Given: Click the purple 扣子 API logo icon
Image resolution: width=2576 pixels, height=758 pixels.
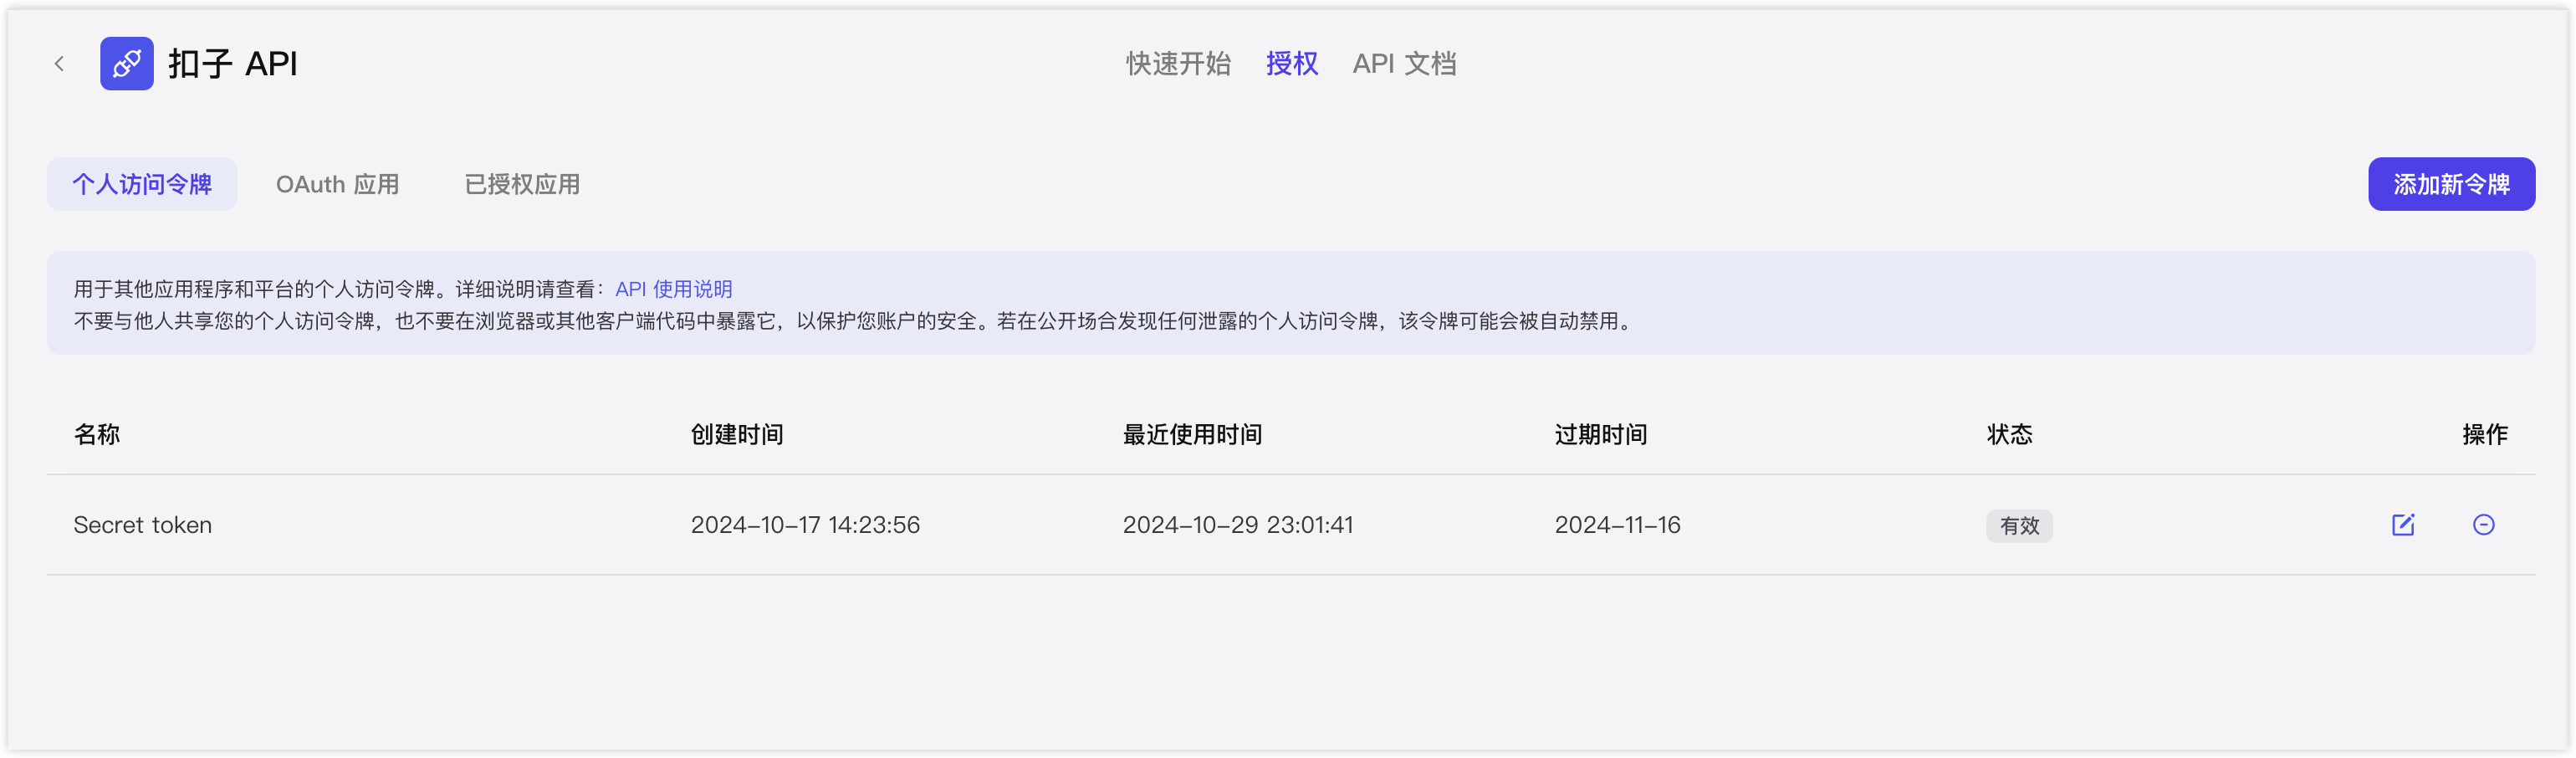Looking at the screenshot, I should 127,64.
